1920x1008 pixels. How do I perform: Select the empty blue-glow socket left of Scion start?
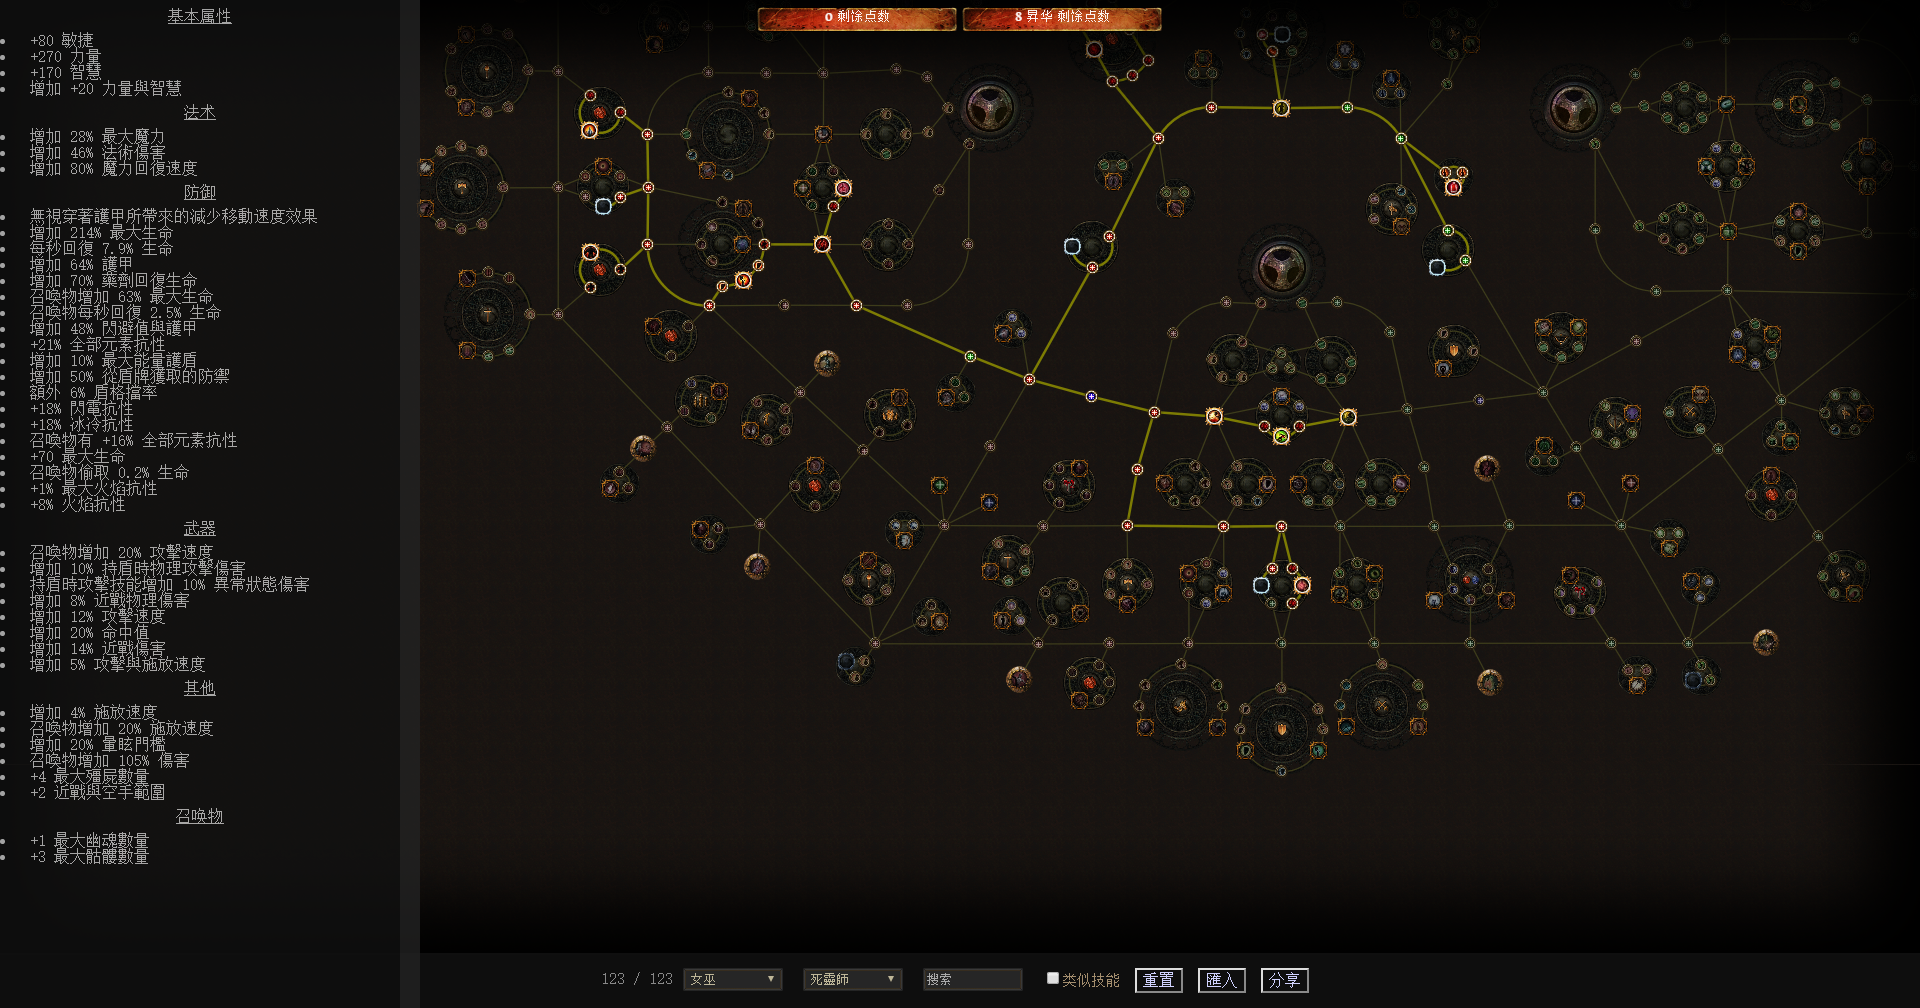point(1072,246)
